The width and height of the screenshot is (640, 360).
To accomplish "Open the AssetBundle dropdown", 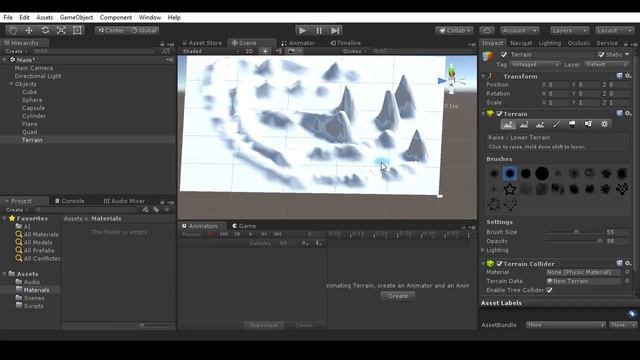I will coord(566,325).
